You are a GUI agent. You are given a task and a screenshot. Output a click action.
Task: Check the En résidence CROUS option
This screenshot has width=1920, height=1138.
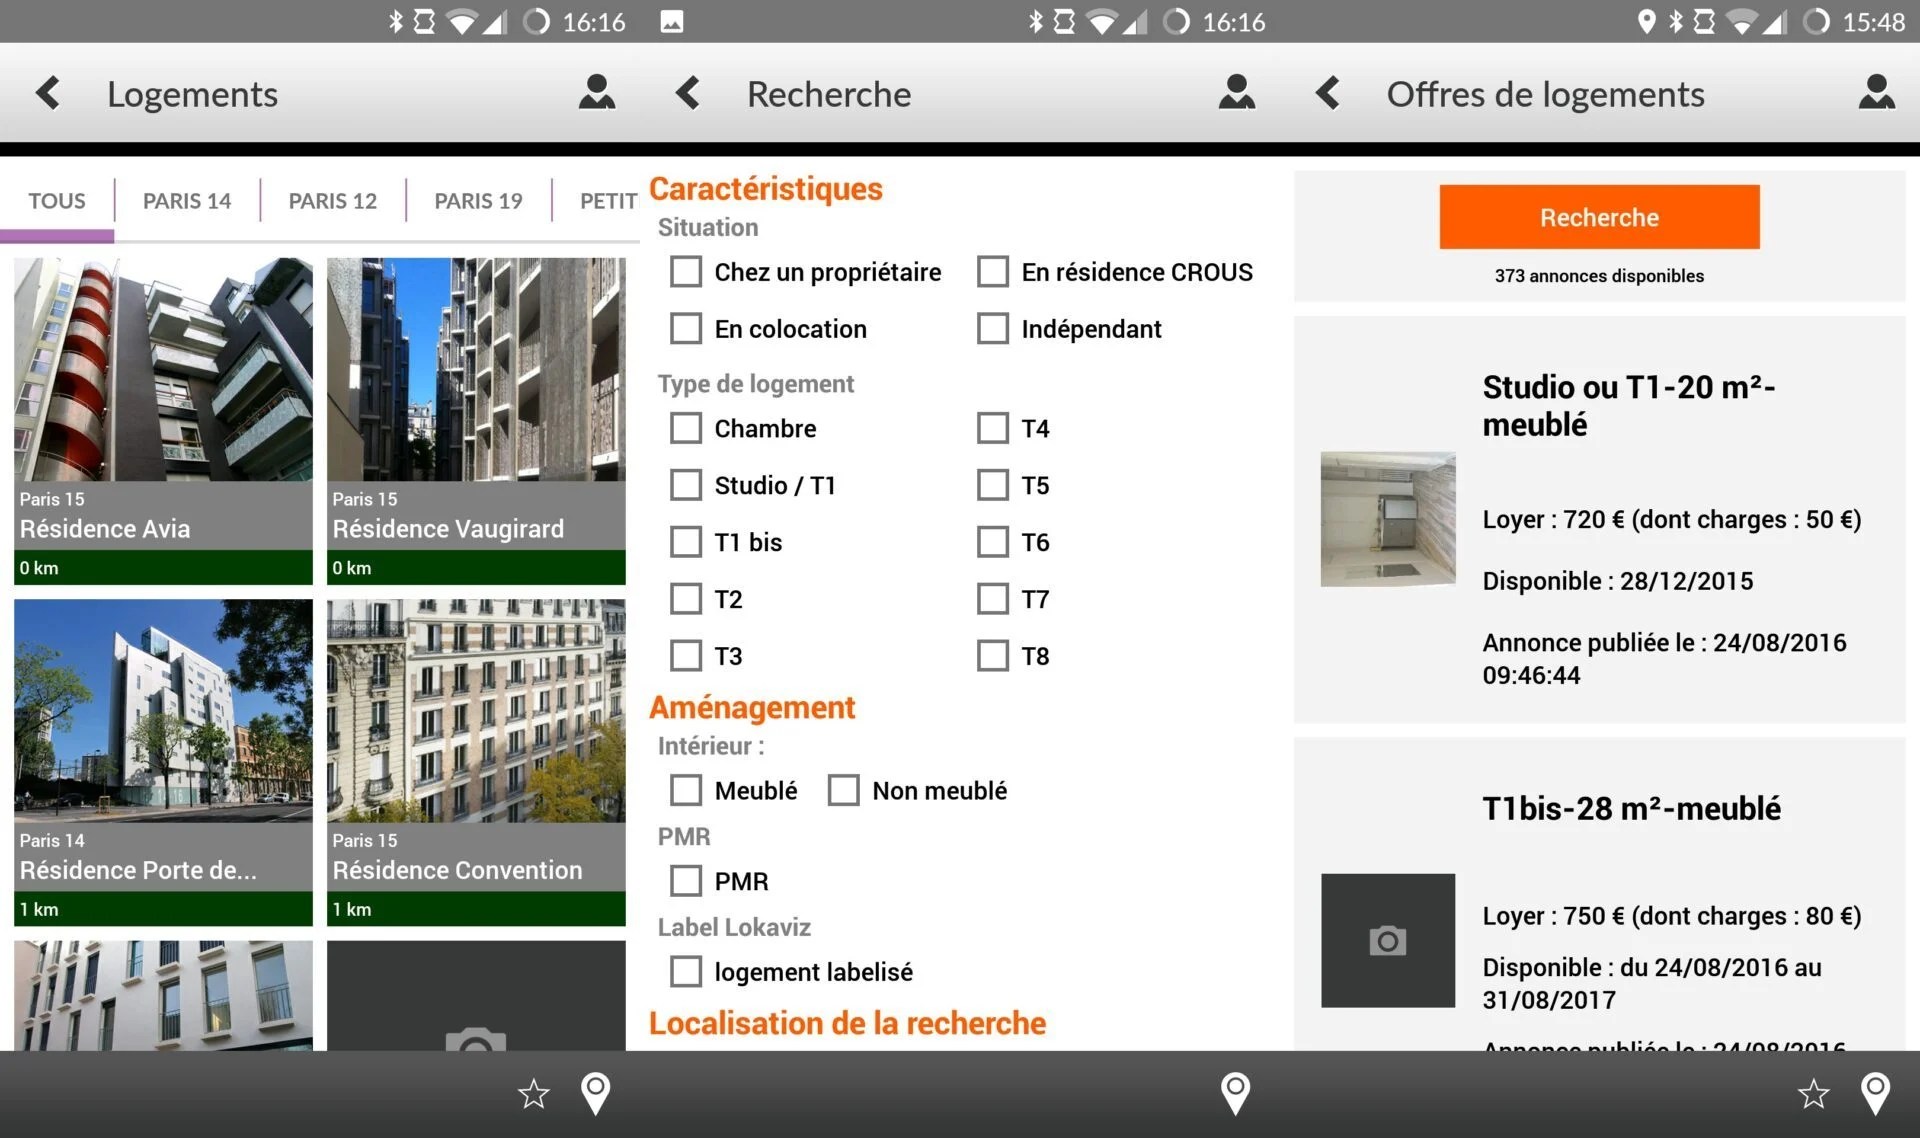[992, 271]
